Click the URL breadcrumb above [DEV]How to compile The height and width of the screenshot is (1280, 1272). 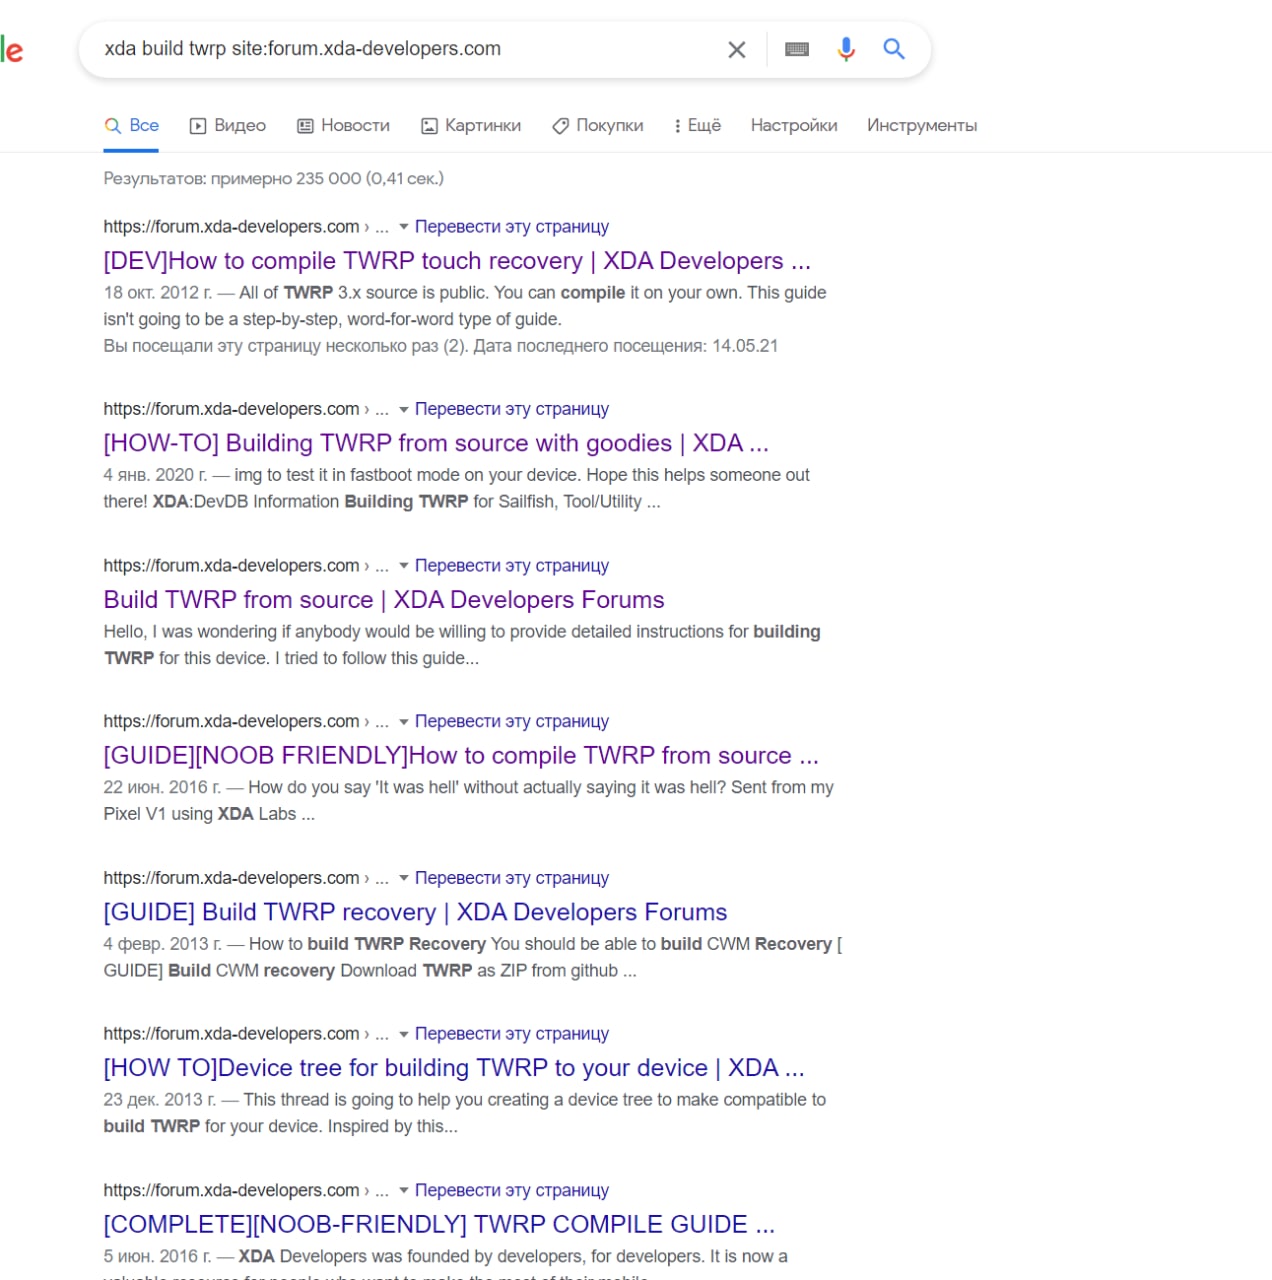coord(246,227)
